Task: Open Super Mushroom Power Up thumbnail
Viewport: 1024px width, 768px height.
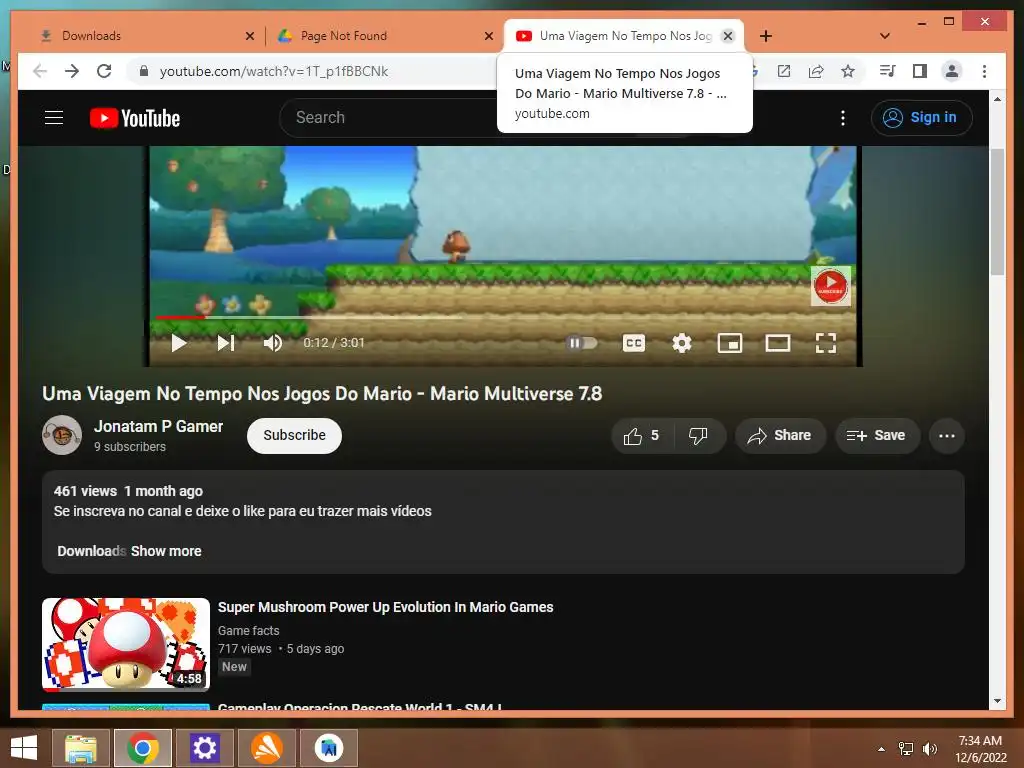Action: point(126,645)
